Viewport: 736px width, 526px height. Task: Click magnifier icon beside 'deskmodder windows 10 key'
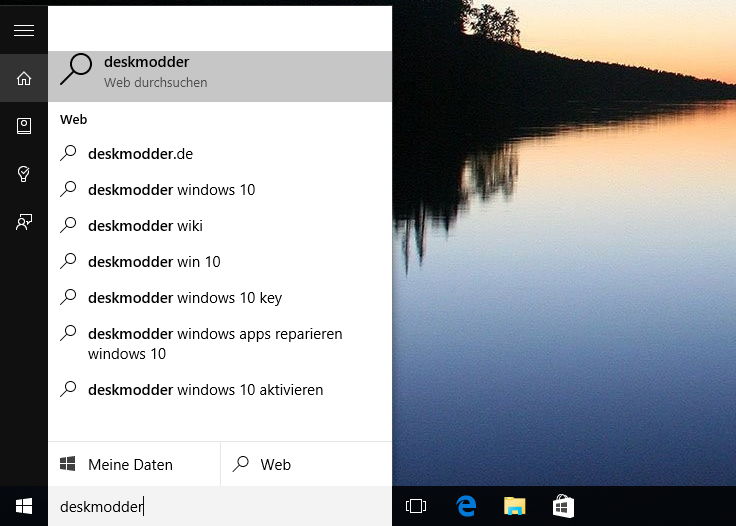(68, 297)
